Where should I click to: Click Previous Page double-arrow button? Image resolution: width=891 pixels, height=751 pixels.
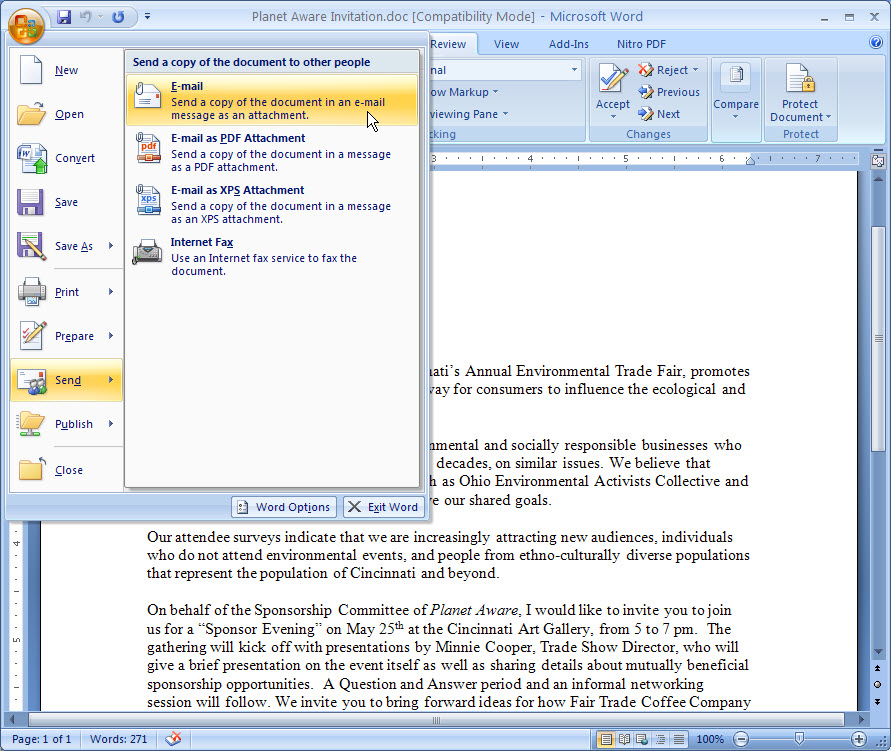(x=878, y=668)
